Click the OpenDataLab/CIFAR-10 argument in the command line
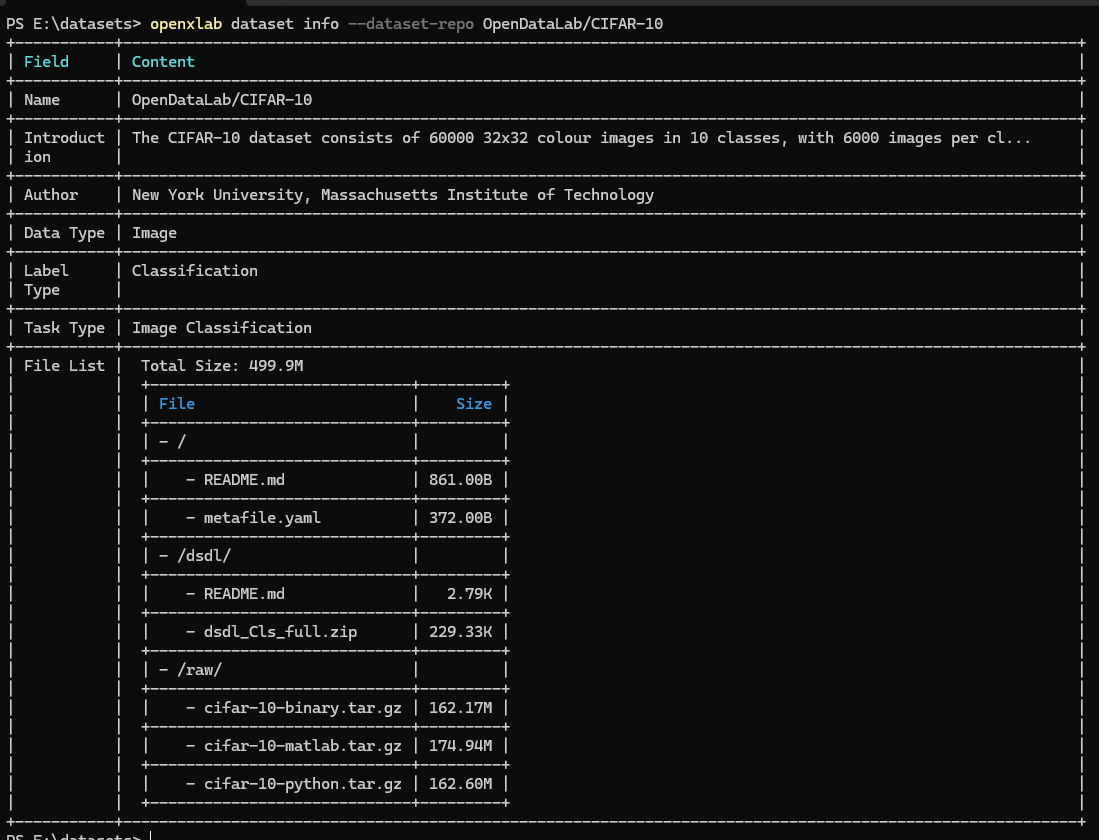Viewport: 1099px width, 840px height. pyautogui.click(x=572, y=24)
